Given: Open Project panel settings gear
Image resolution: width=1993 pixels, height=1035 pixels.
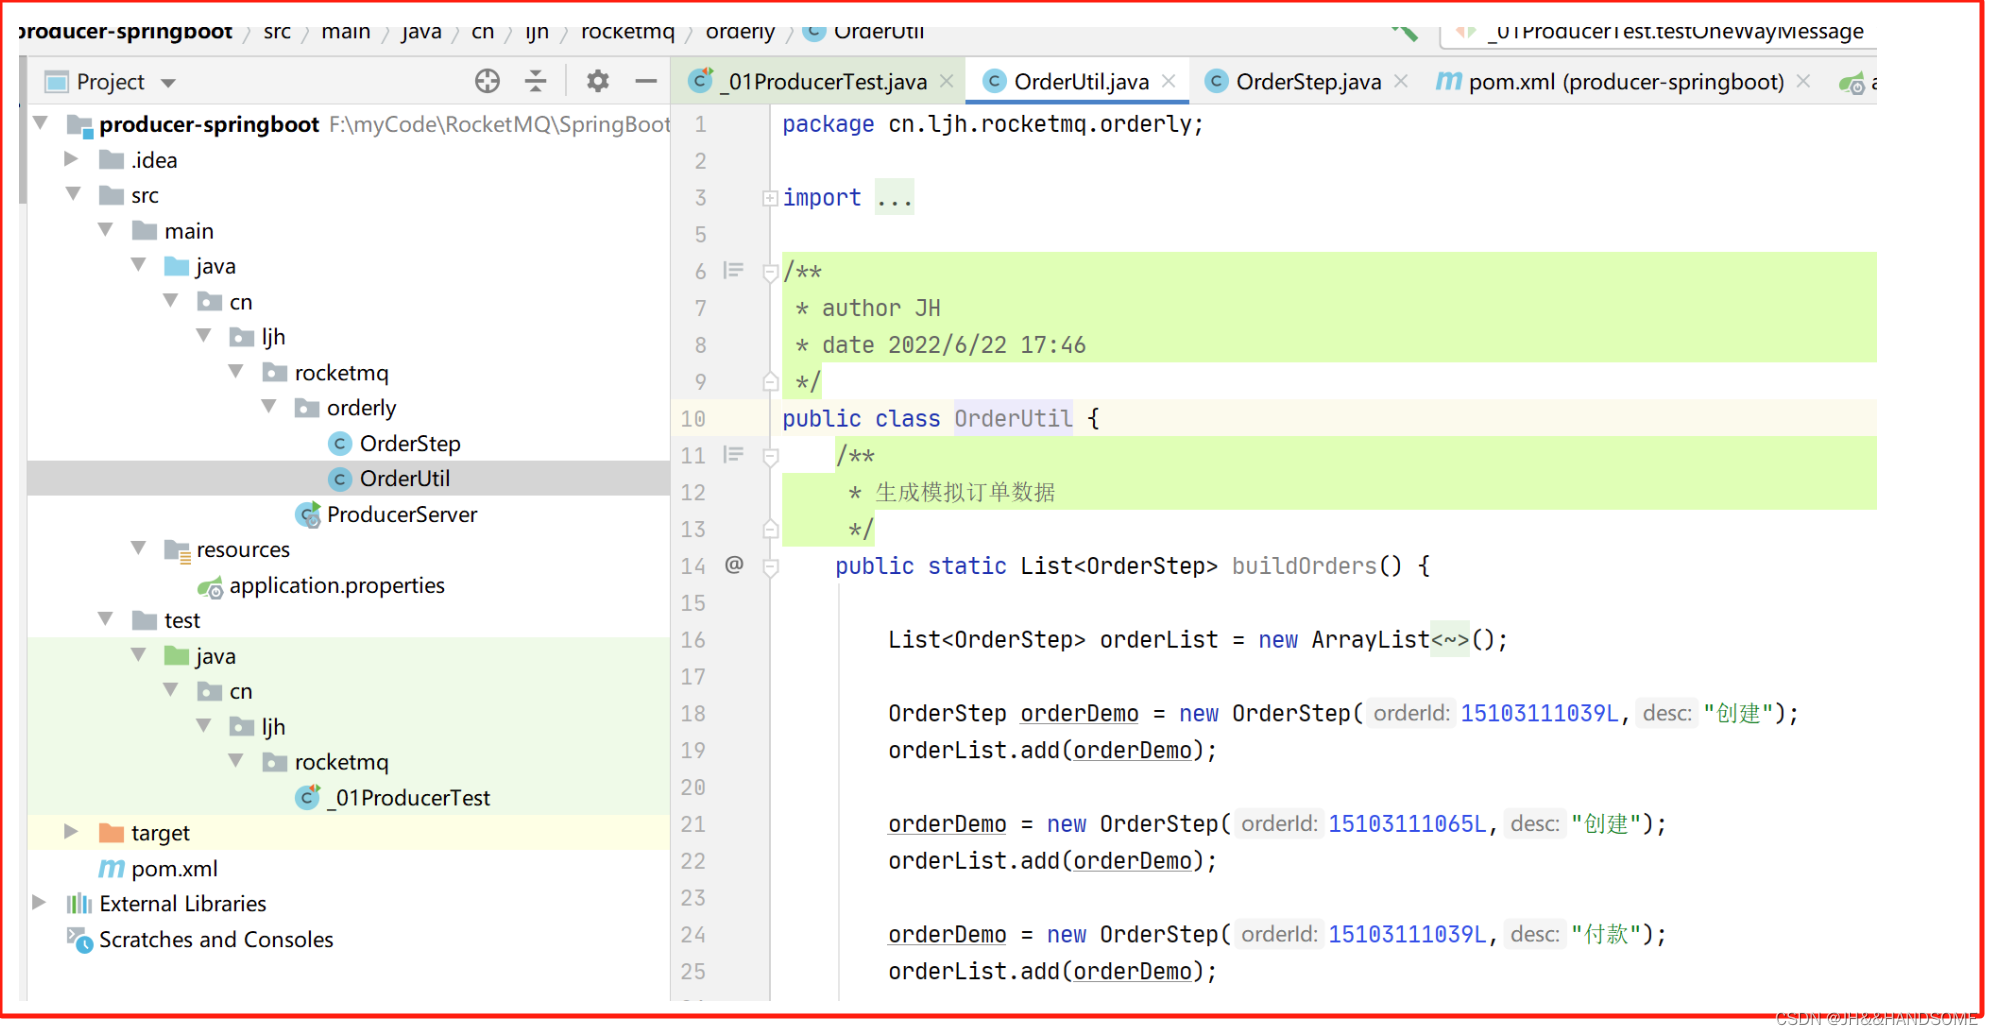Looking at the screenshot, I should [598, 81].
